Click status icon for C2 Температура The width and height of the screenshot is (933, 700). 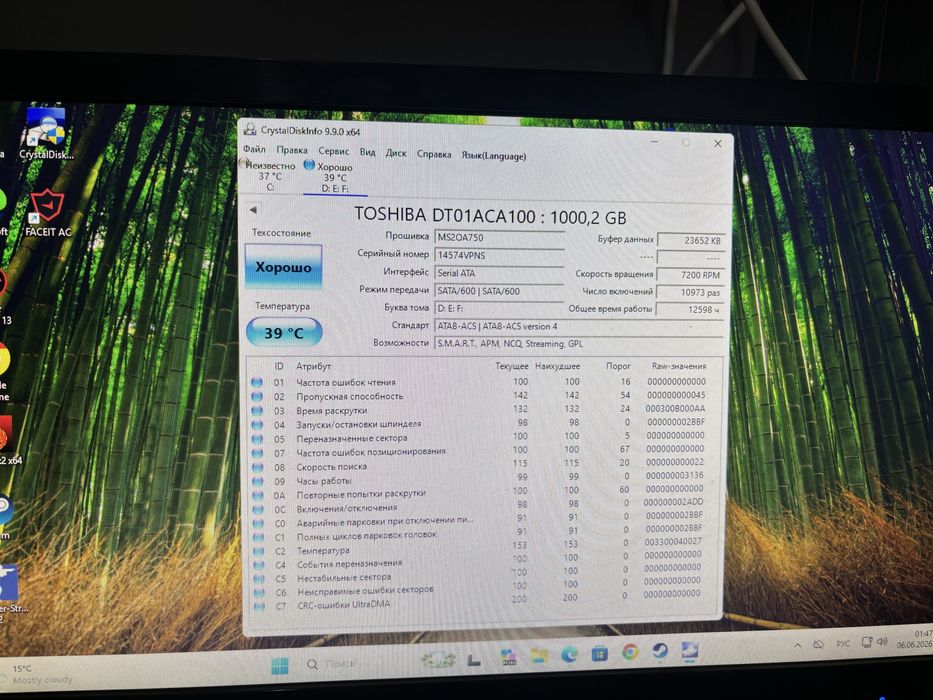click(x=258, y=551)
